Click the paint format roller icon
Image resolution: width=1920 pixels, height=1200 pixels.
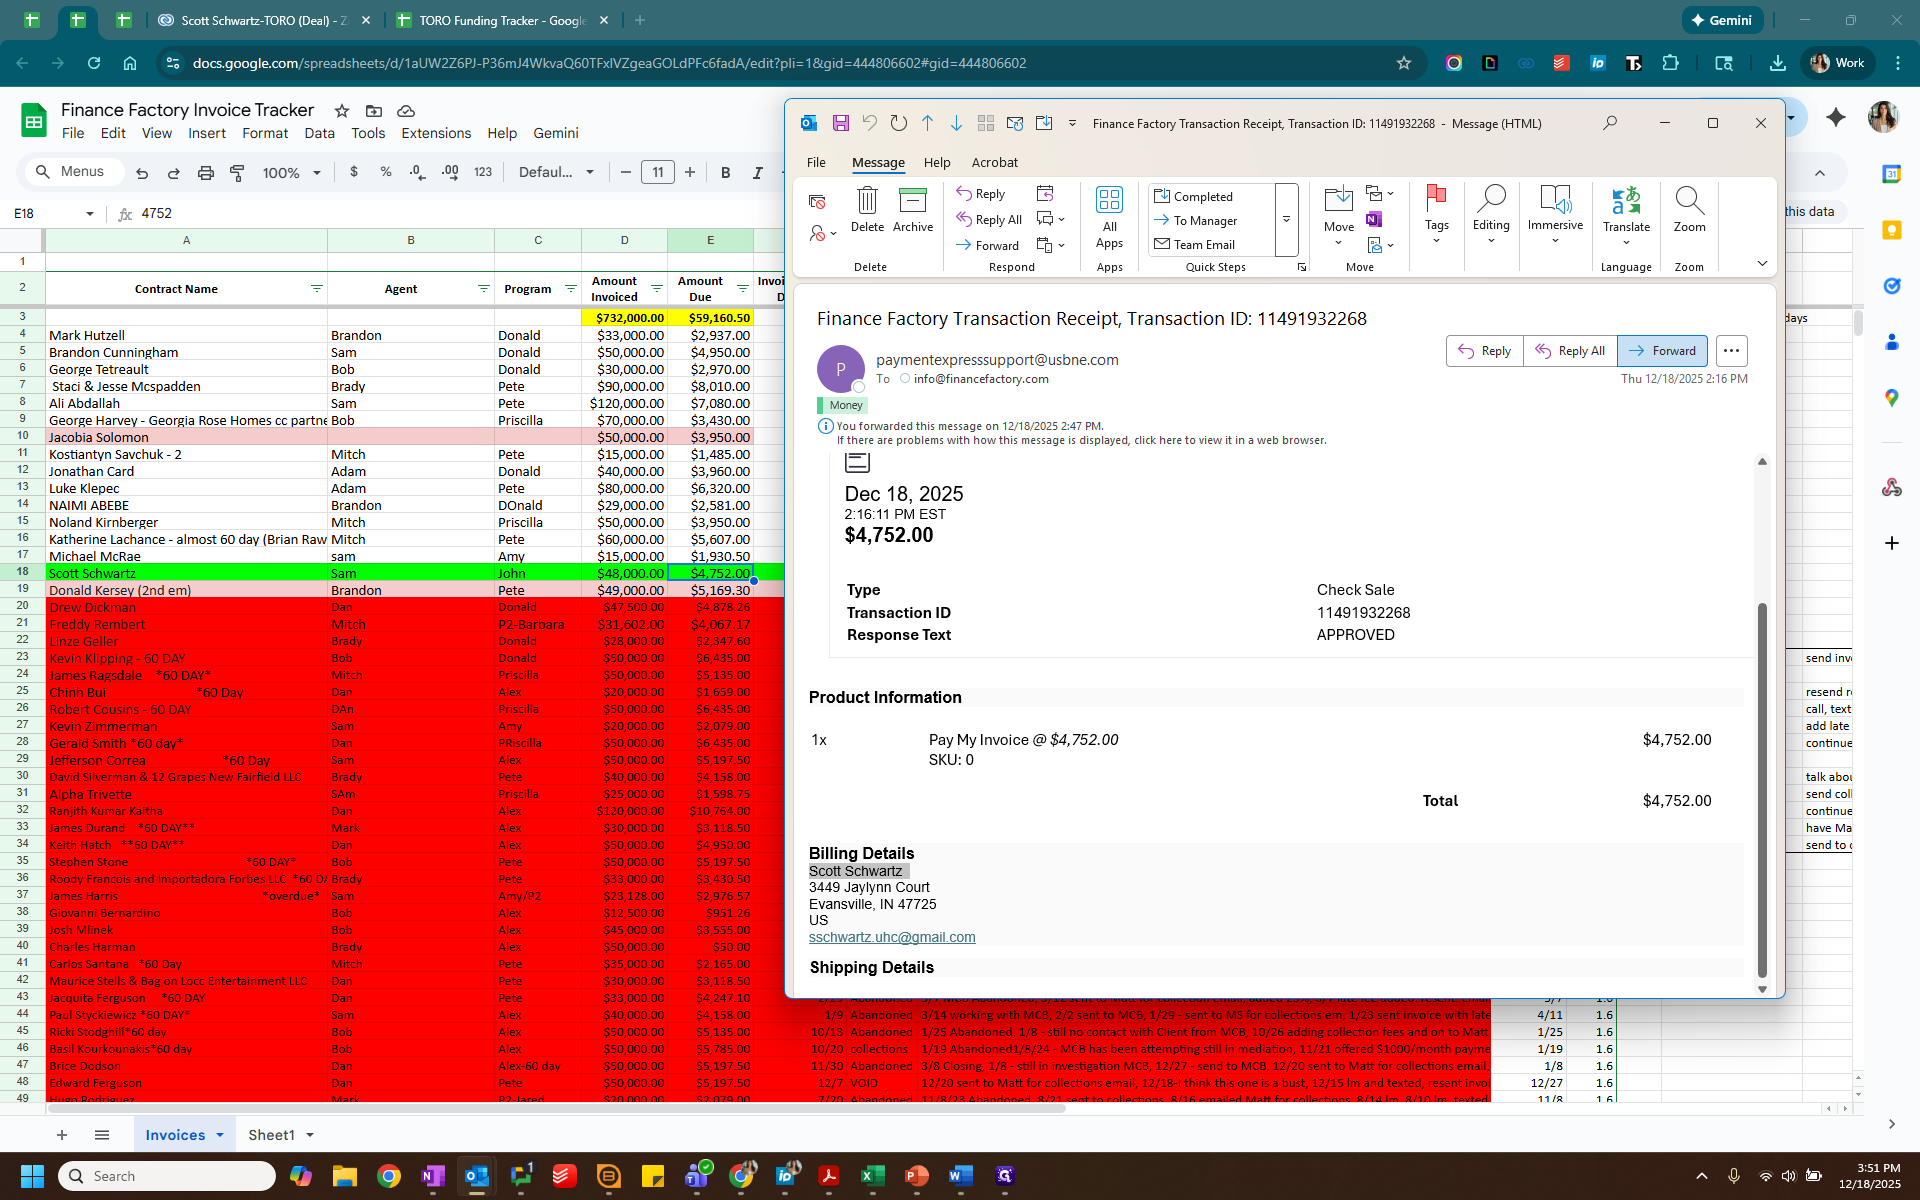click(237, 173)
